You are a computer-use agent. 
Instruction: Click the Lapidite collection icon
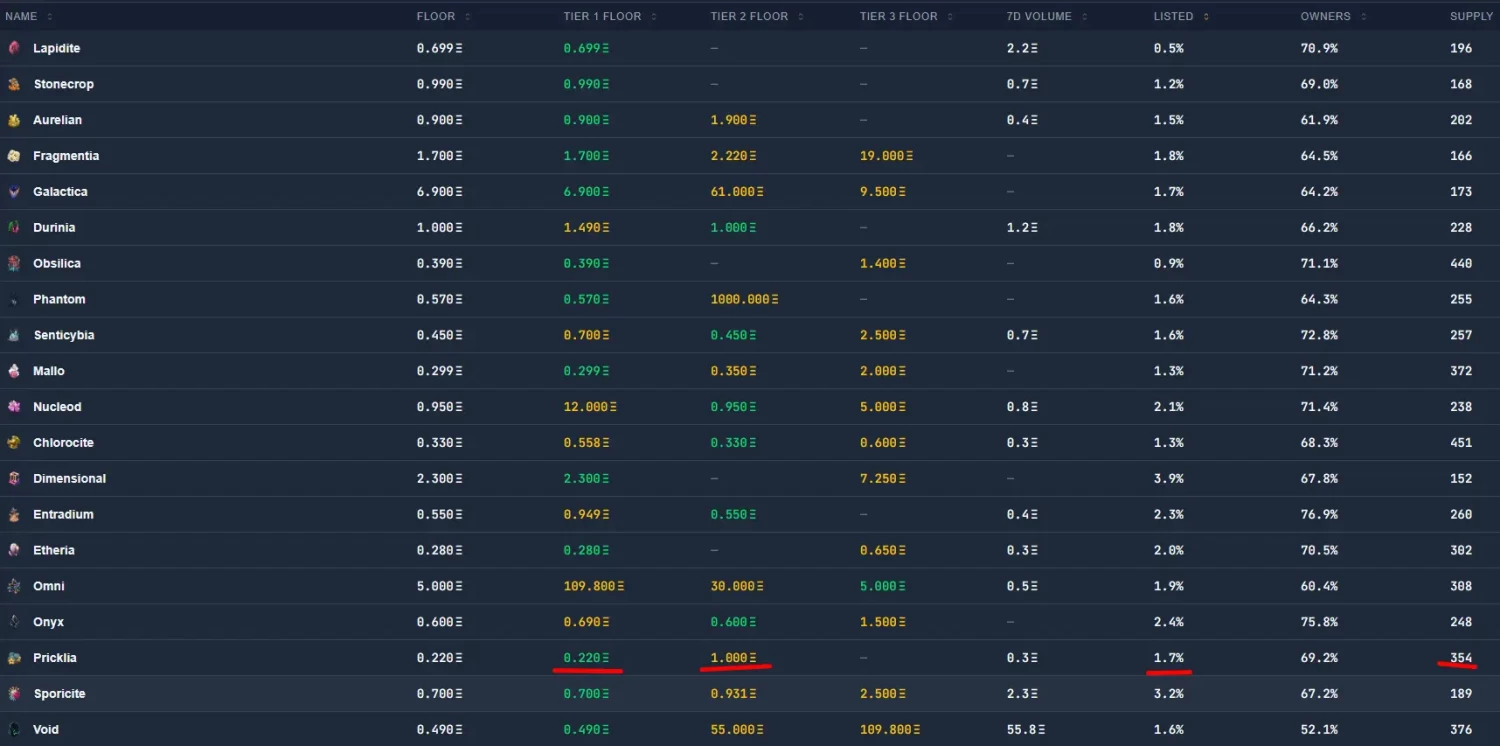[x=14, y=48]
